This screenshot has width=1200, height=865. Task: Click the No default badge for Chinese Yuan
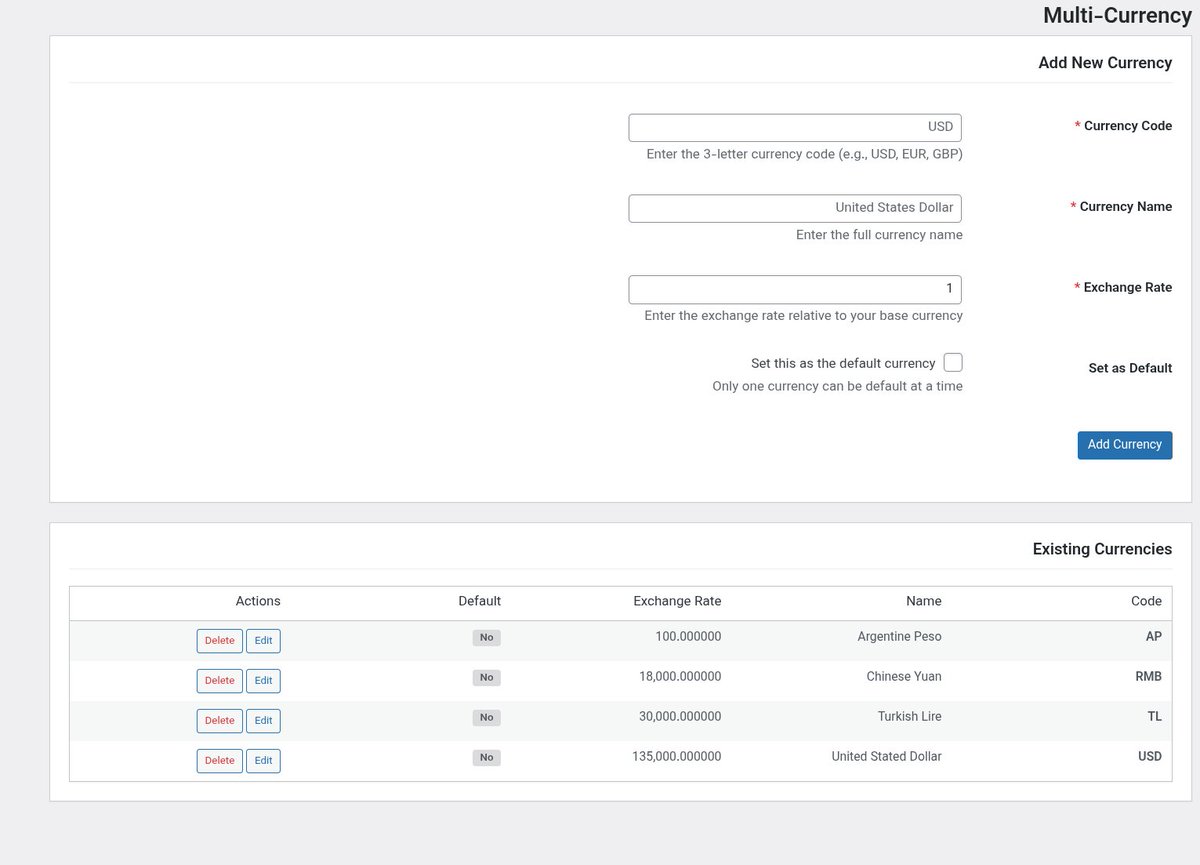coord(487,678)
